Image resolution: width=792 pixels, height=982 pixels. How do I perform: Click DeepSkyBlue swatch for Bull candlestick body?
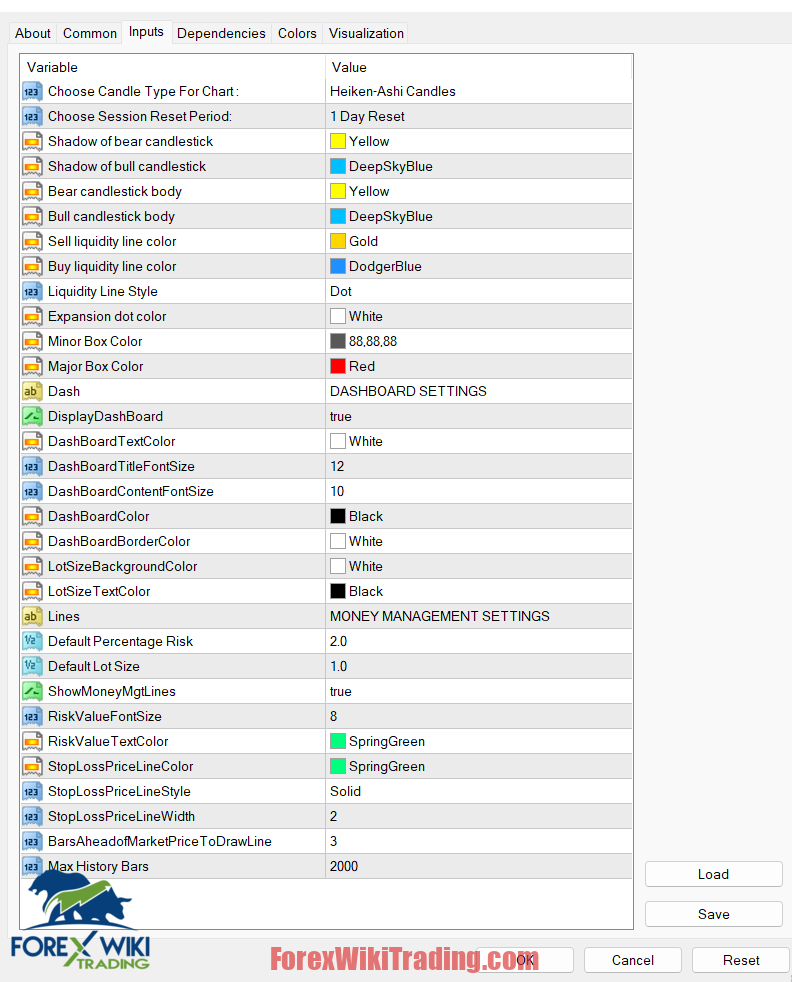[338, 216]
